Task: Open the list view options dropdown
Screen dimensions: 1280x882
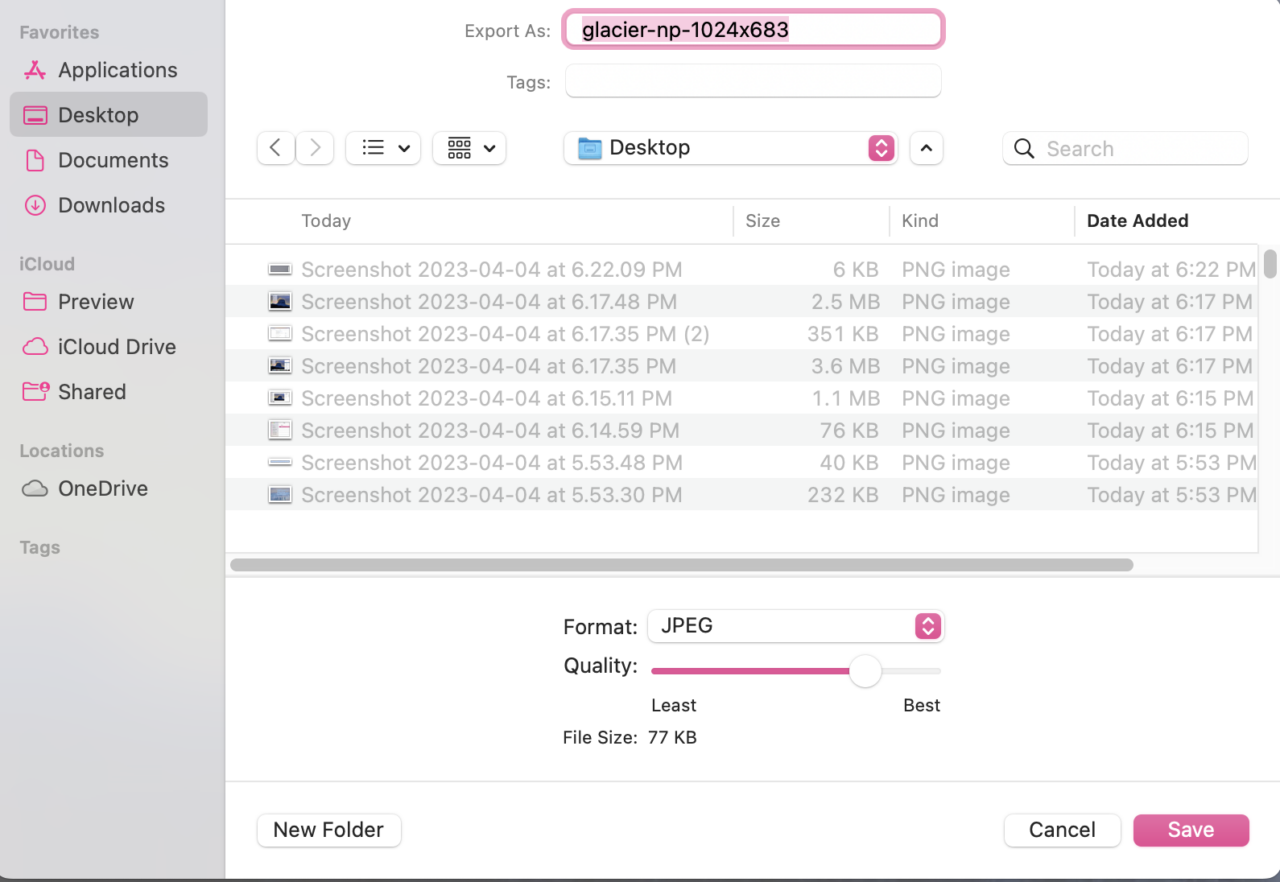Action: (x=383, y=147)
